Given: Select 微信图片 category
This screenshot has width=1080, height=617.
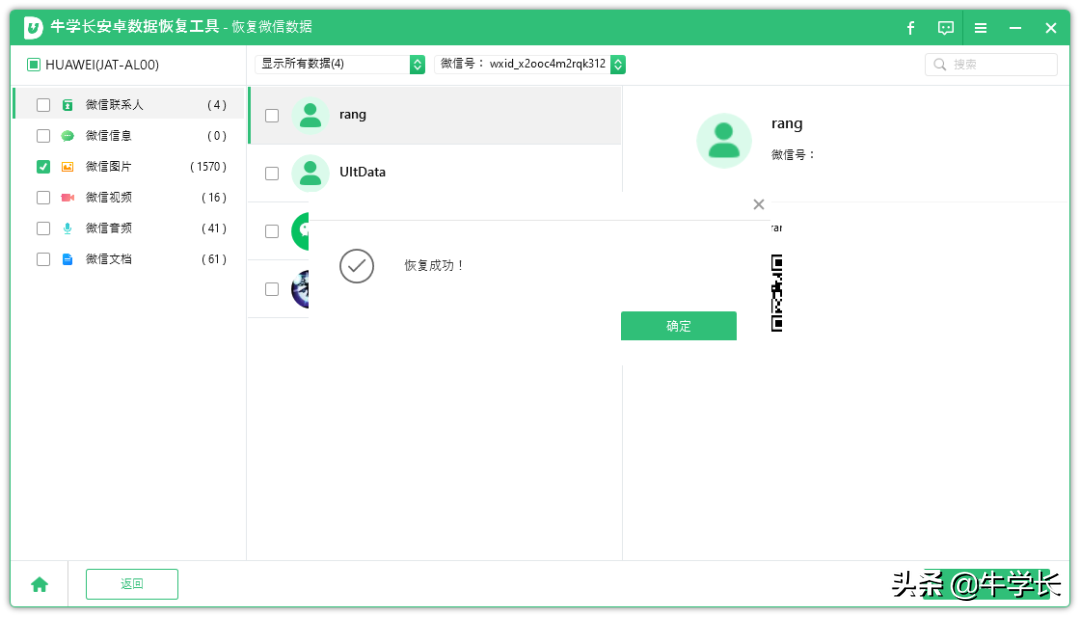Looking at the screenshot, I should click(129, 167).
